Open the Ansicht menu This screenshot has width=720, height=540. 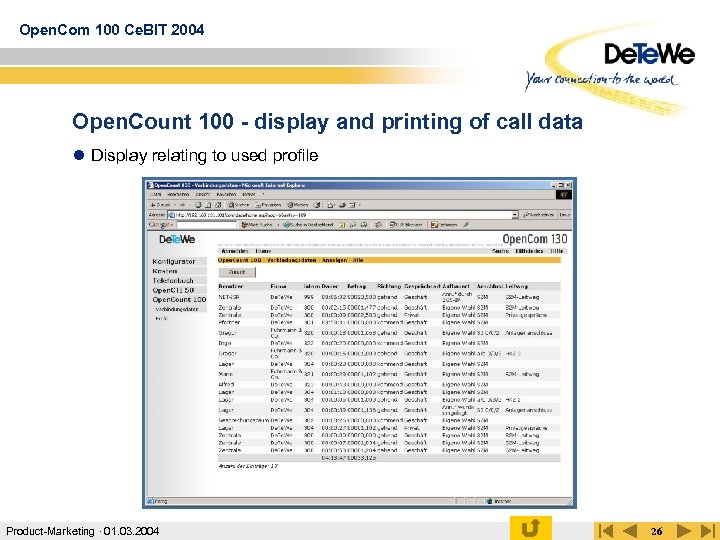pyautogui.click(x=203, y=195)
